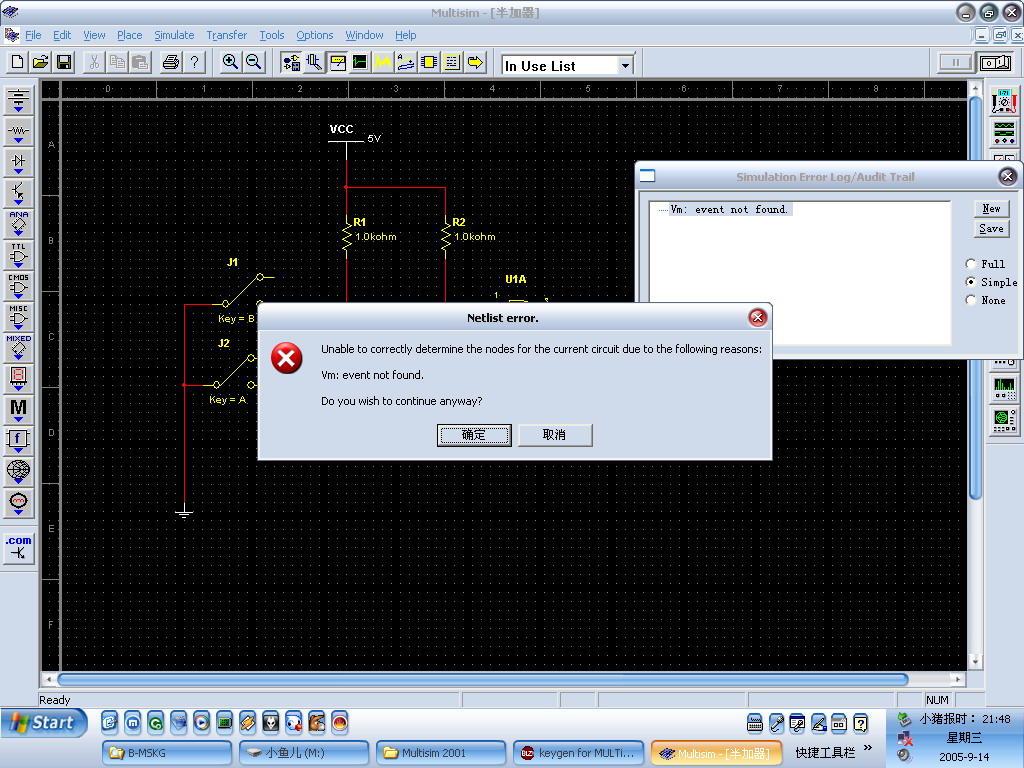The height and width of the screenshot is (768, 1024).
Task: Click the horizontal scrollbar thumb
Action: [x=483, y=679]
